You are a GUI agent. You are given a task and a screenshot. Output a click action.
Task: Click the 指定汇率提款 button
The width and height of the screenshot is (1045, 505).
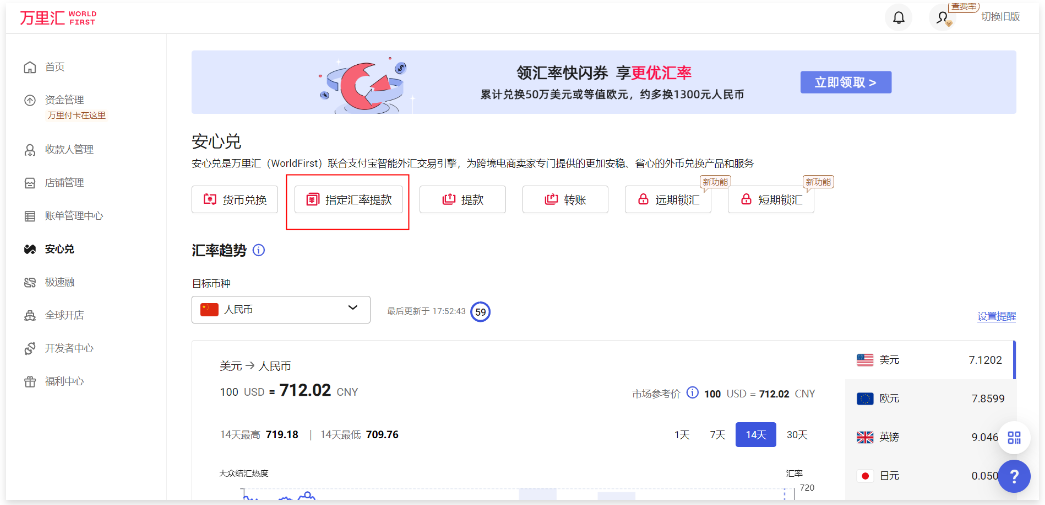click(349, 199)
